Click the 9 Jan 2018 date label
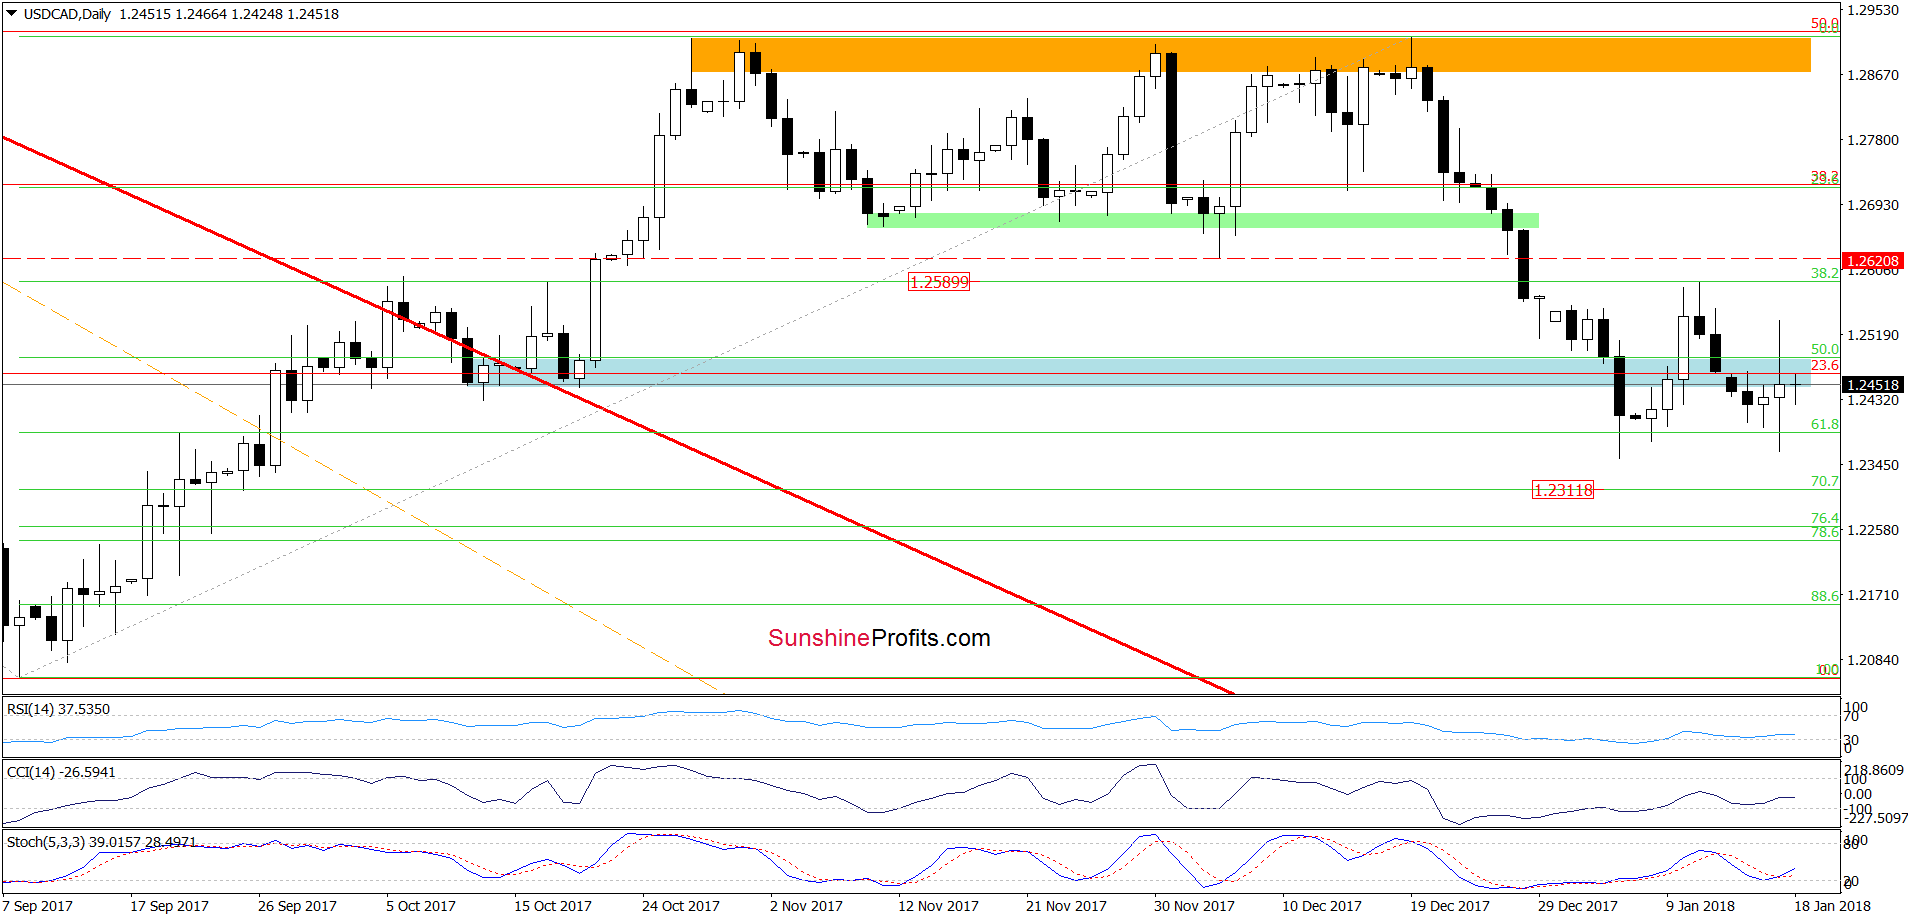Image resolution: width=1908 pixels, height=920 pixels. pyautogui.click(x=1700, y=906)
